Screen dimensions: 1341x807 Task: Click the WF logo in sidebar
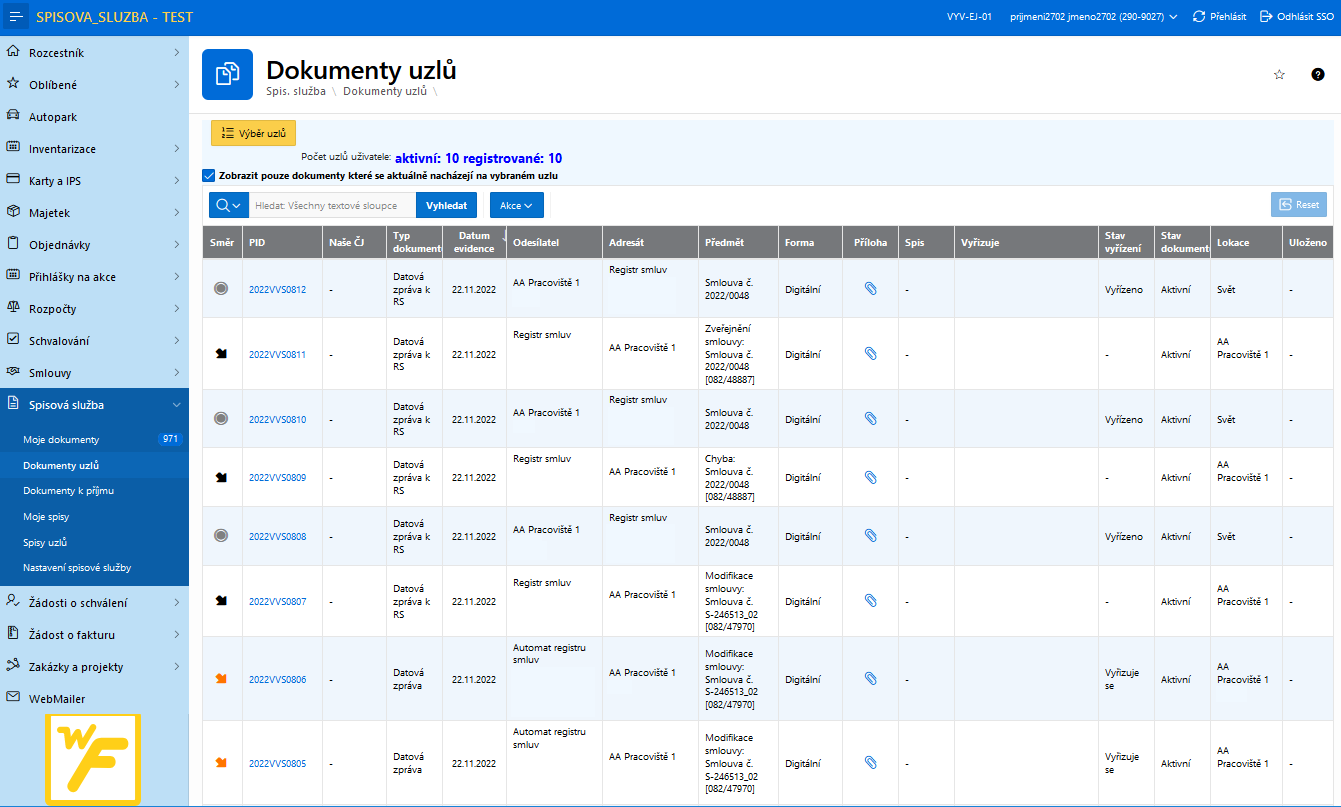(x=93, y=758)
